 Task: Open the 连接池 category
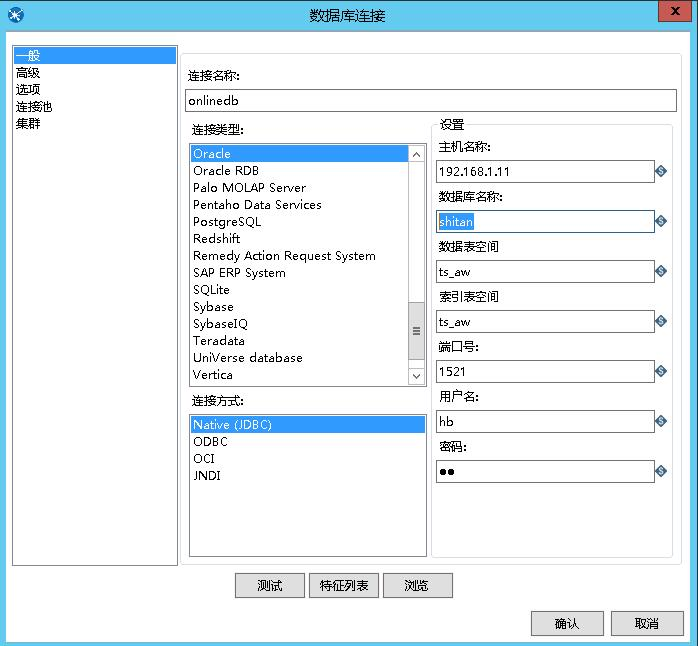pos(95,106)
